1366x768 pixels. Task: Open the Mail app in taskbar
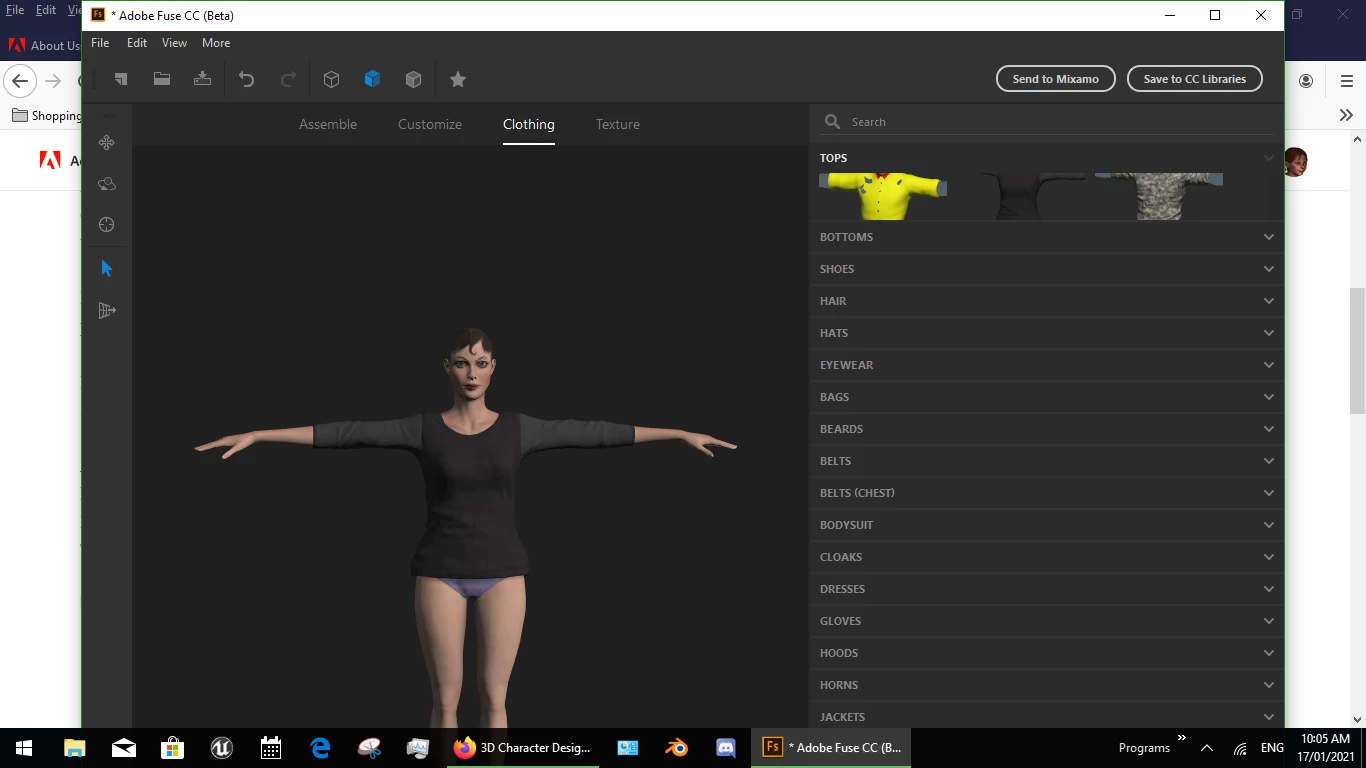coord(124,747)
